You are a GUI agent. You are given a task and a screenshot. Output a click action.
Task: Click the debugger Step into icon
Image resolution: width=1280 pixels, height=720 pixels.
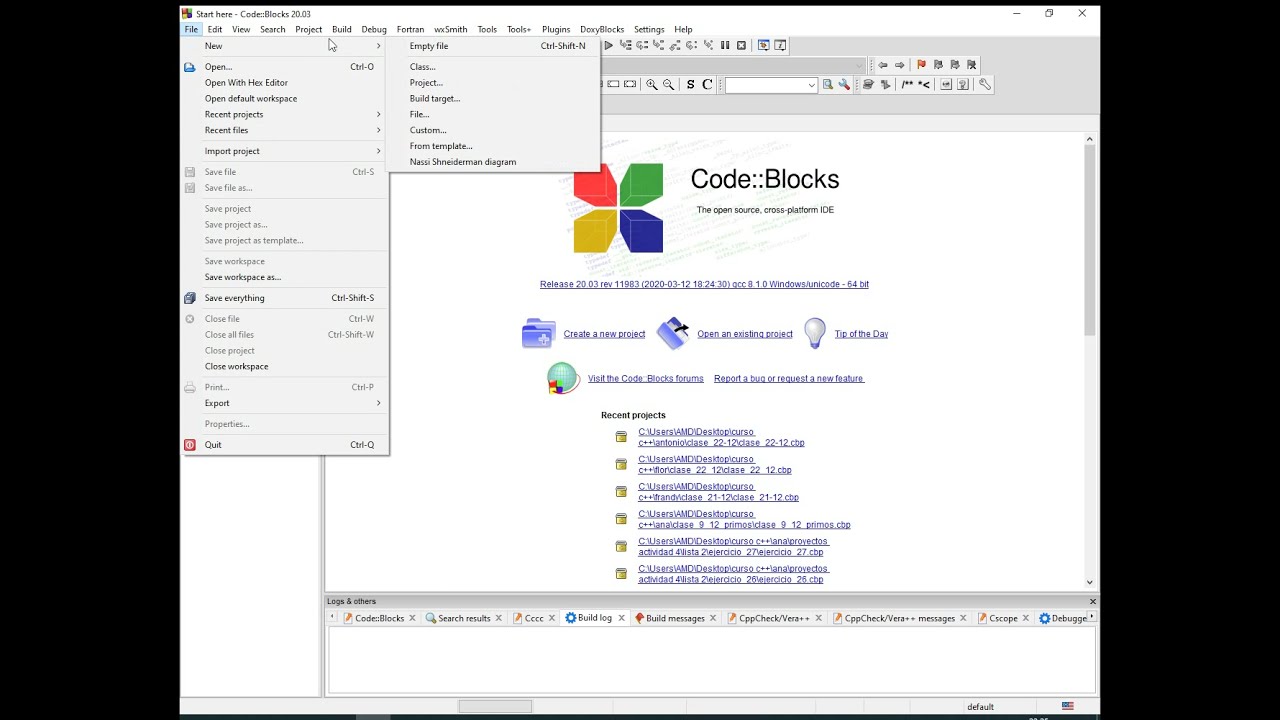click(658, 45)
